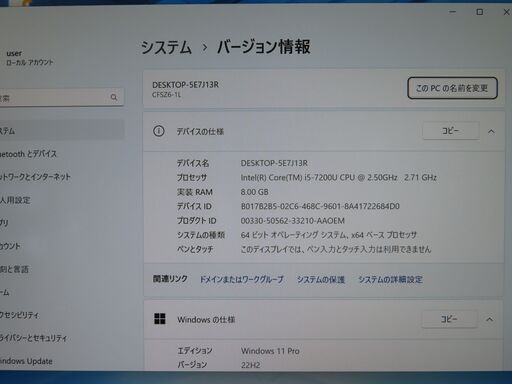Viewport: 512px width, 384px height.
Task: Open Network and Internet settings
Action: (35, 177)
